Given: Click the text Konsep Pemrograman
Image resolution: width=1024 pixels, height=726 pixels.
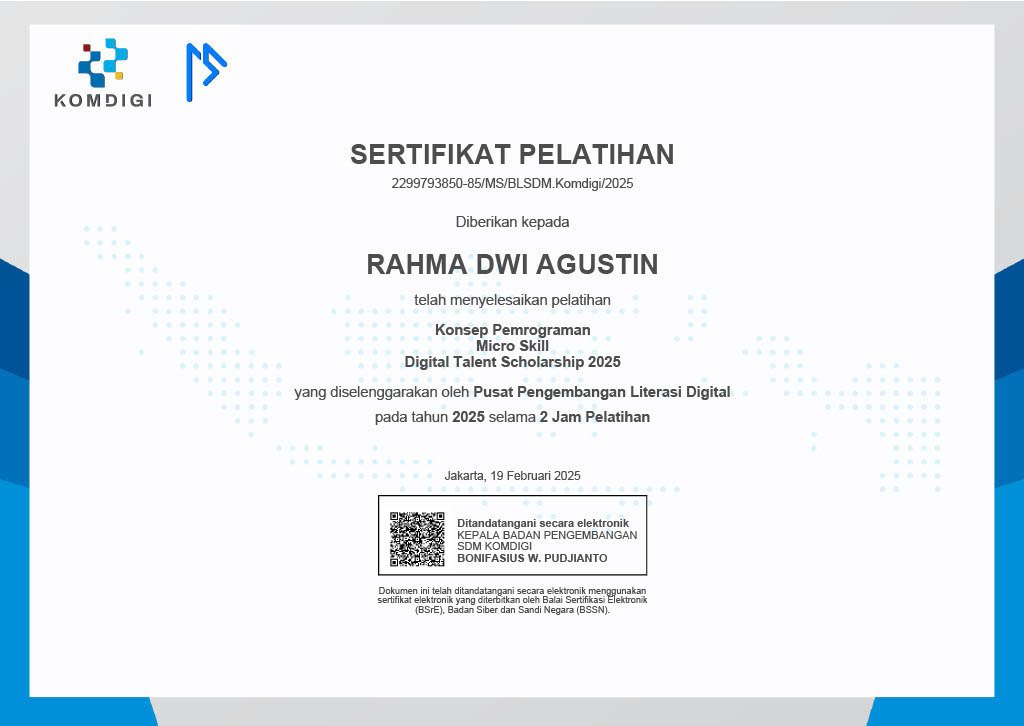Looking at the screenshot, I should coord(511,330).
